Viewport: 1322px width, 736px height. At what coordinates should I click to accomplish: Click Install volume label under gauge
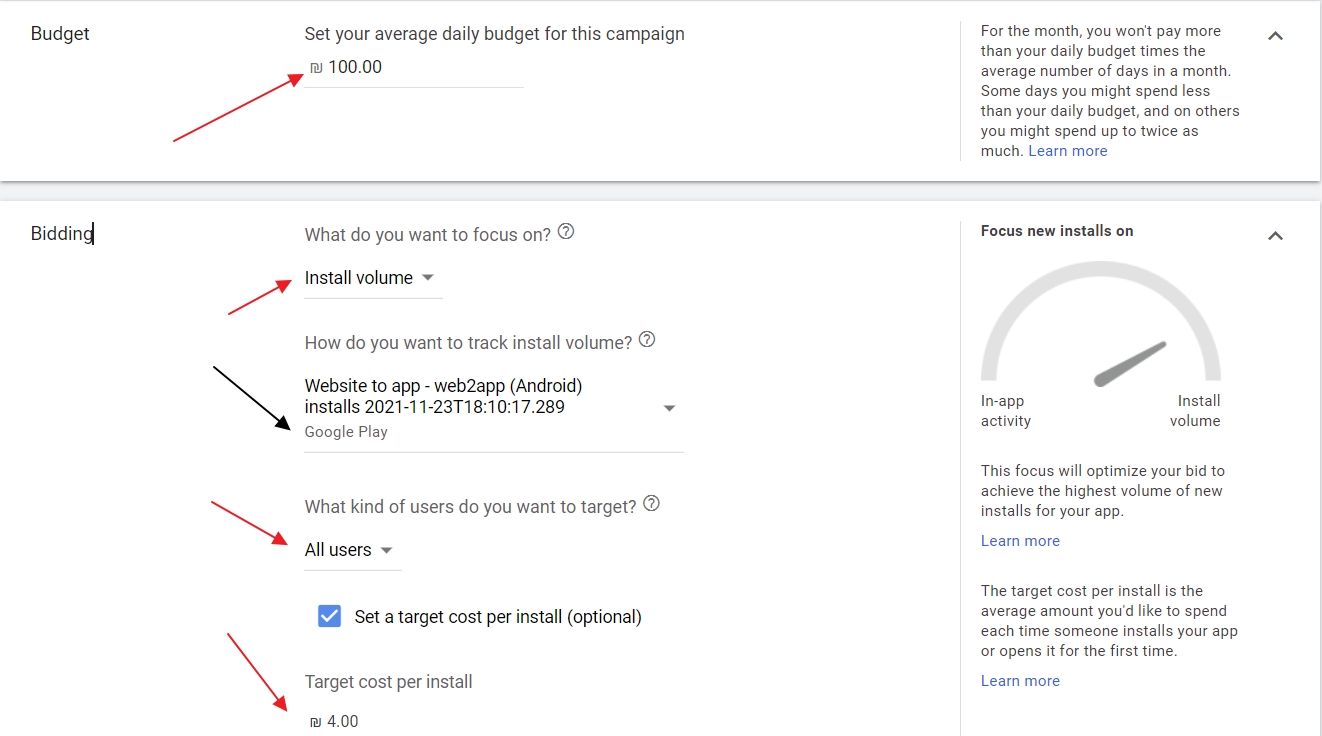pos(1196,411)
